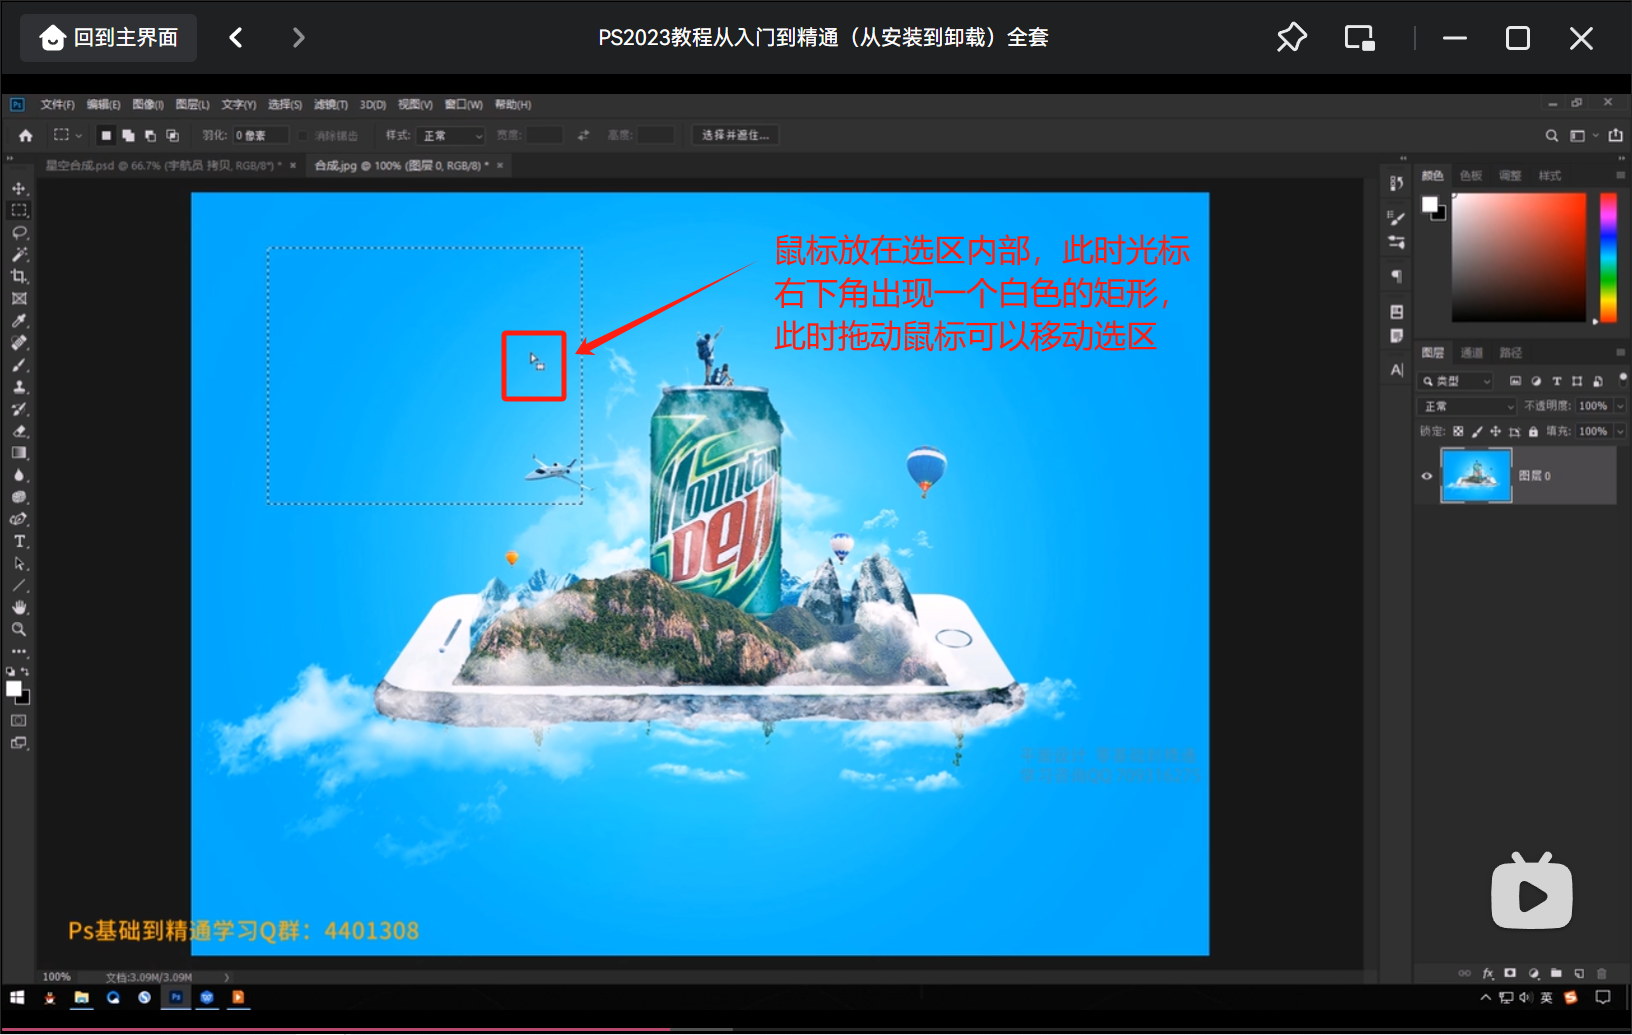
Task: Open the workspace switcher dropdown
Action: tap(1582, 135)
